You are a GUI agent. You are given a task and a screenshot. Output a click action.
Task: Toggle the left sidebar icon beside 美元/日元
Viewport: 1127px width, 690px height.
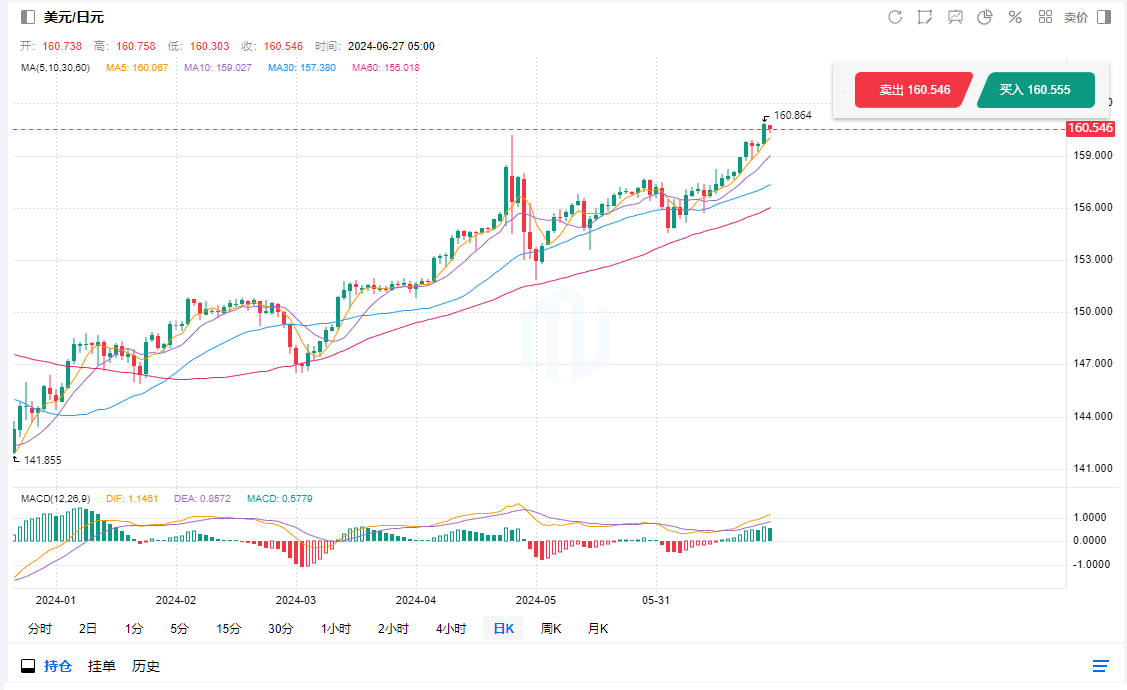(x=28, y=17)
